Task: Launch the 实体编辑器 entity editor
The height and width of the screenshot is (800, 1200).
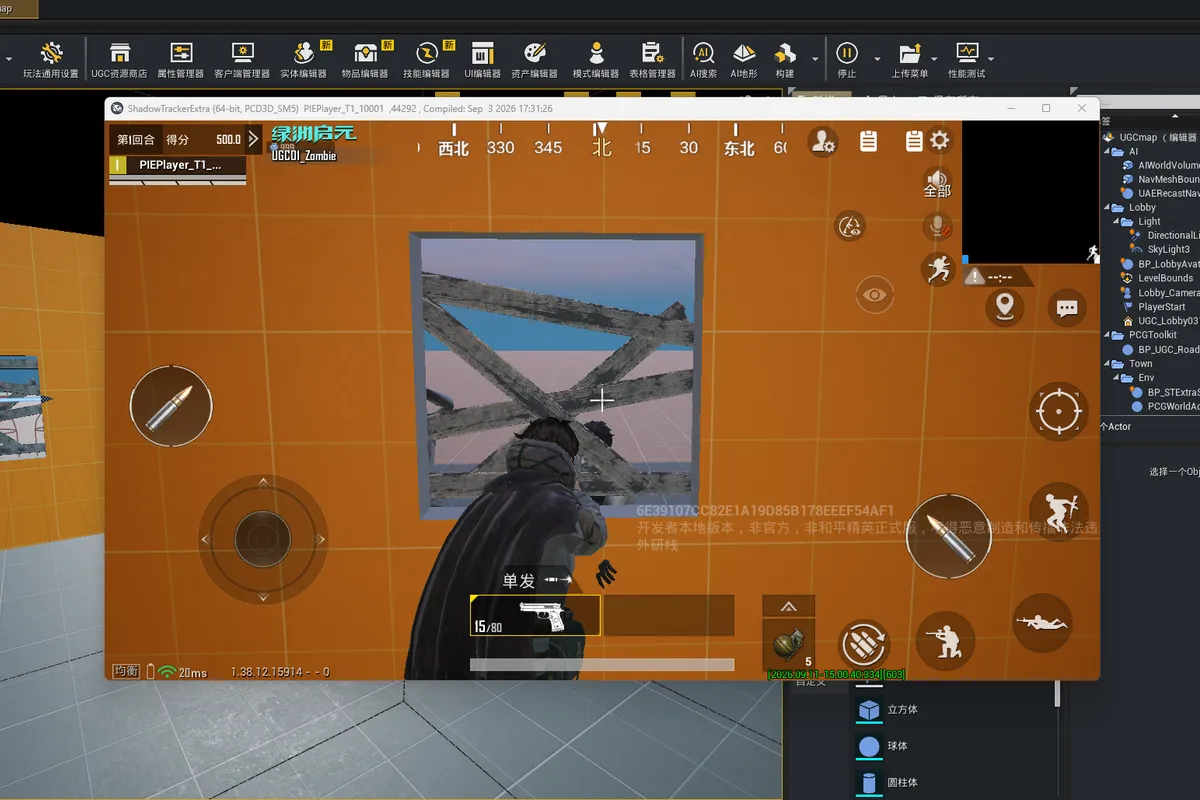Action: [x=304, y=60]
